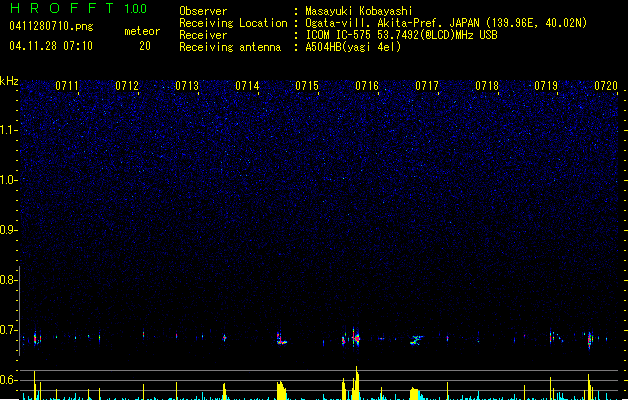The width and height of the screenshot is (629, 400).
Task: Click the meteor count label
Action: click(142, 31)
